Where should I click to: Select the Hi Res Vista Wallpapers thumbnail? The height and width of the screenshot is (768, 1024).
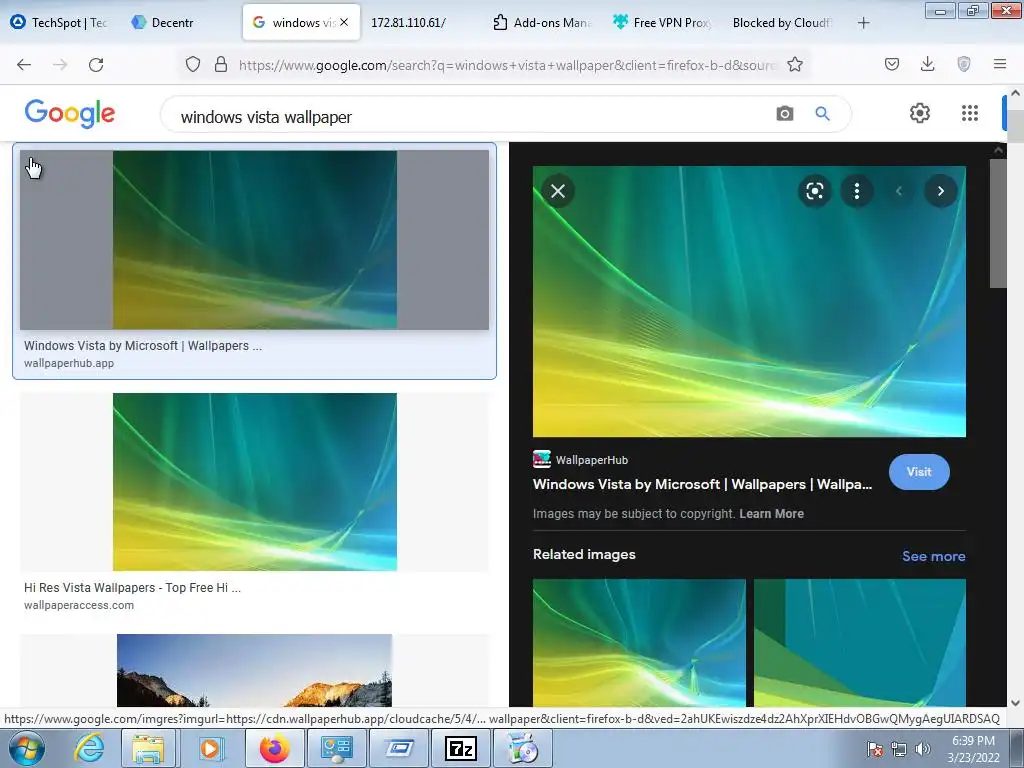255,482
